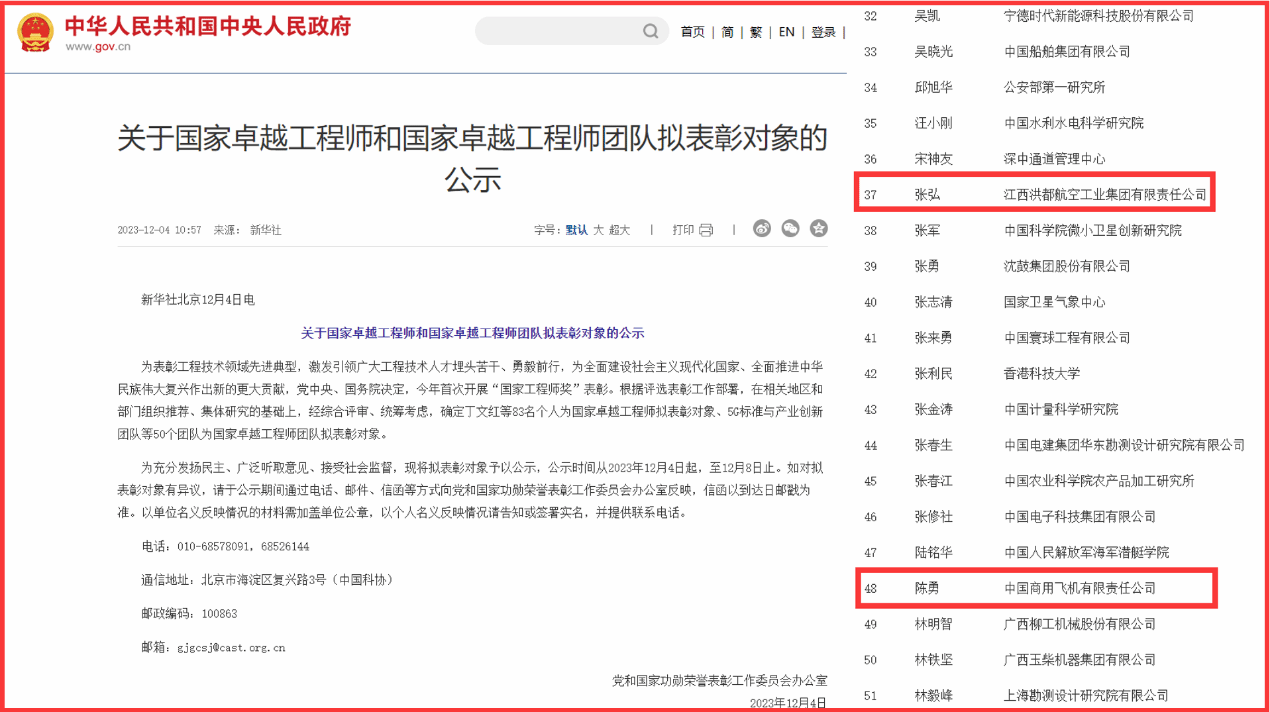
Task: Go to 首页 home page
Action: [x=692, y=32]
